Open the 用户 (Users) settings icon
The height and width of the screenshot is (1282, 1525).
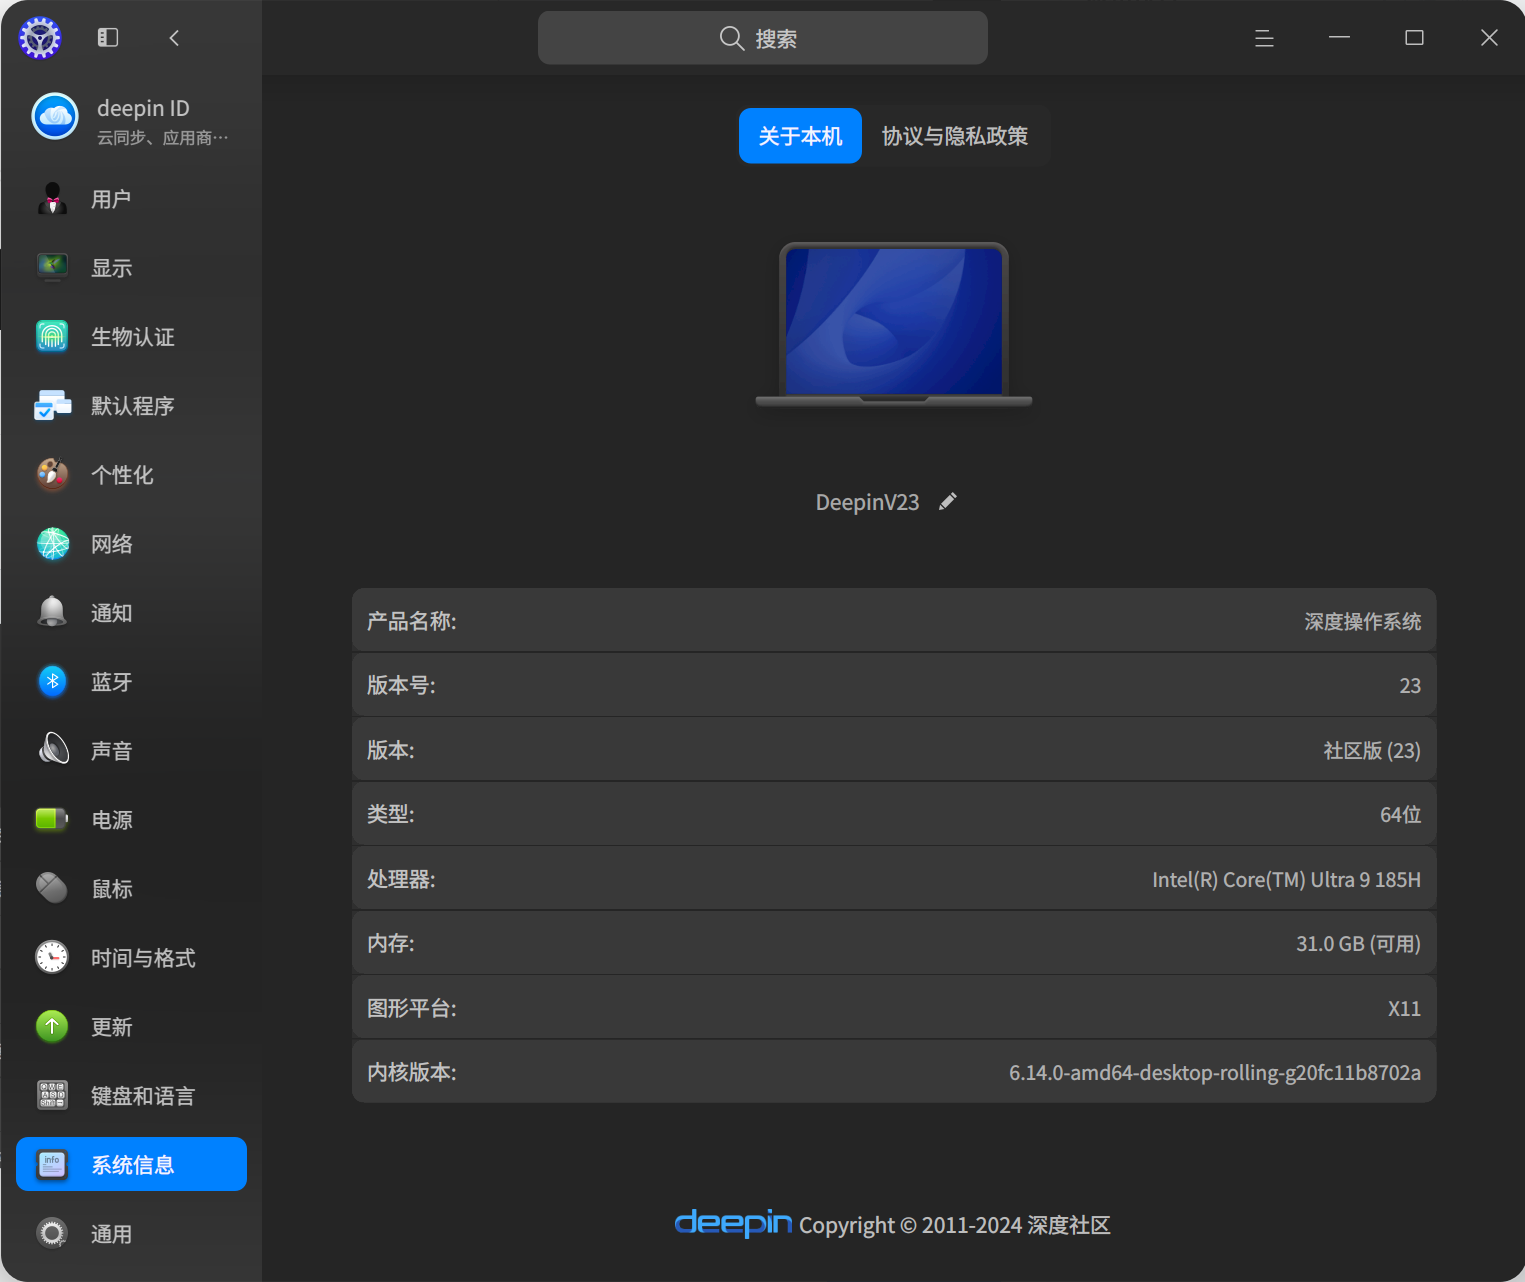tap(52, 199)
